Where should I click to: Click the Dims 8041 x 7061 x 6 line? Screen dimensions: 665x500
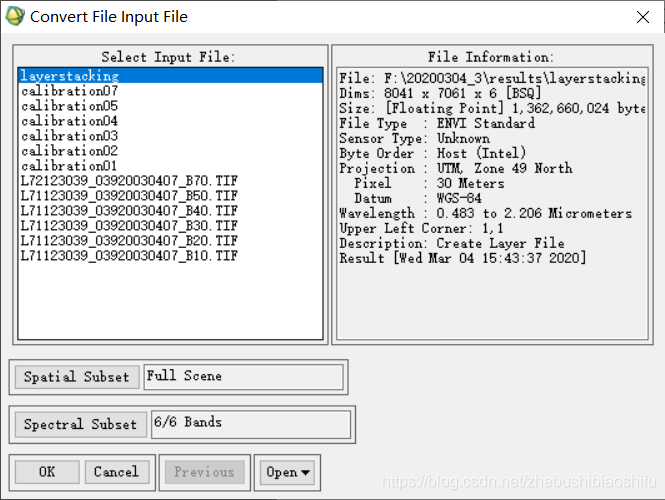pos(440,93)
